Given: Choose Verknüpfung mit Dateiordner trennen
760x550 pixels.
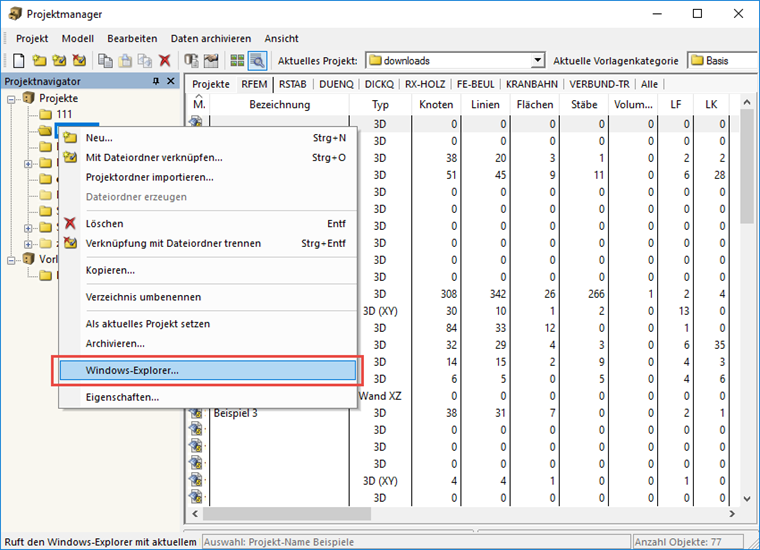Looking at the screenshot, I should point(208,243).
